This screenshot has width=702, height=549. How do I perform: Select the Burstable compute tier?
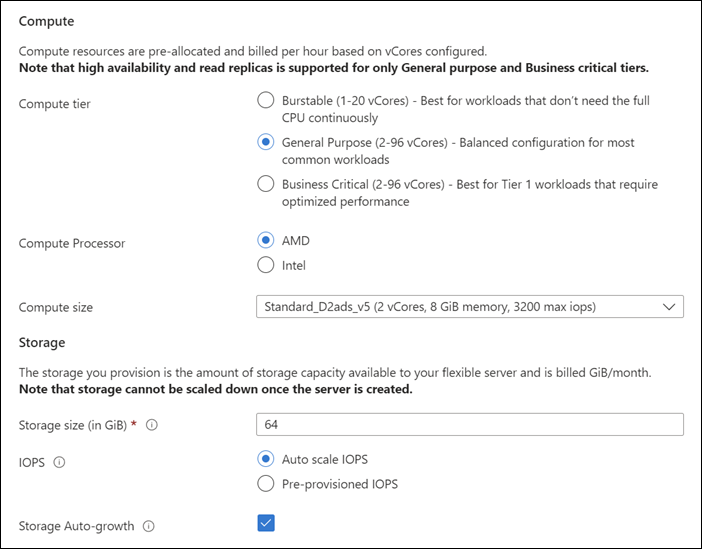265,100
